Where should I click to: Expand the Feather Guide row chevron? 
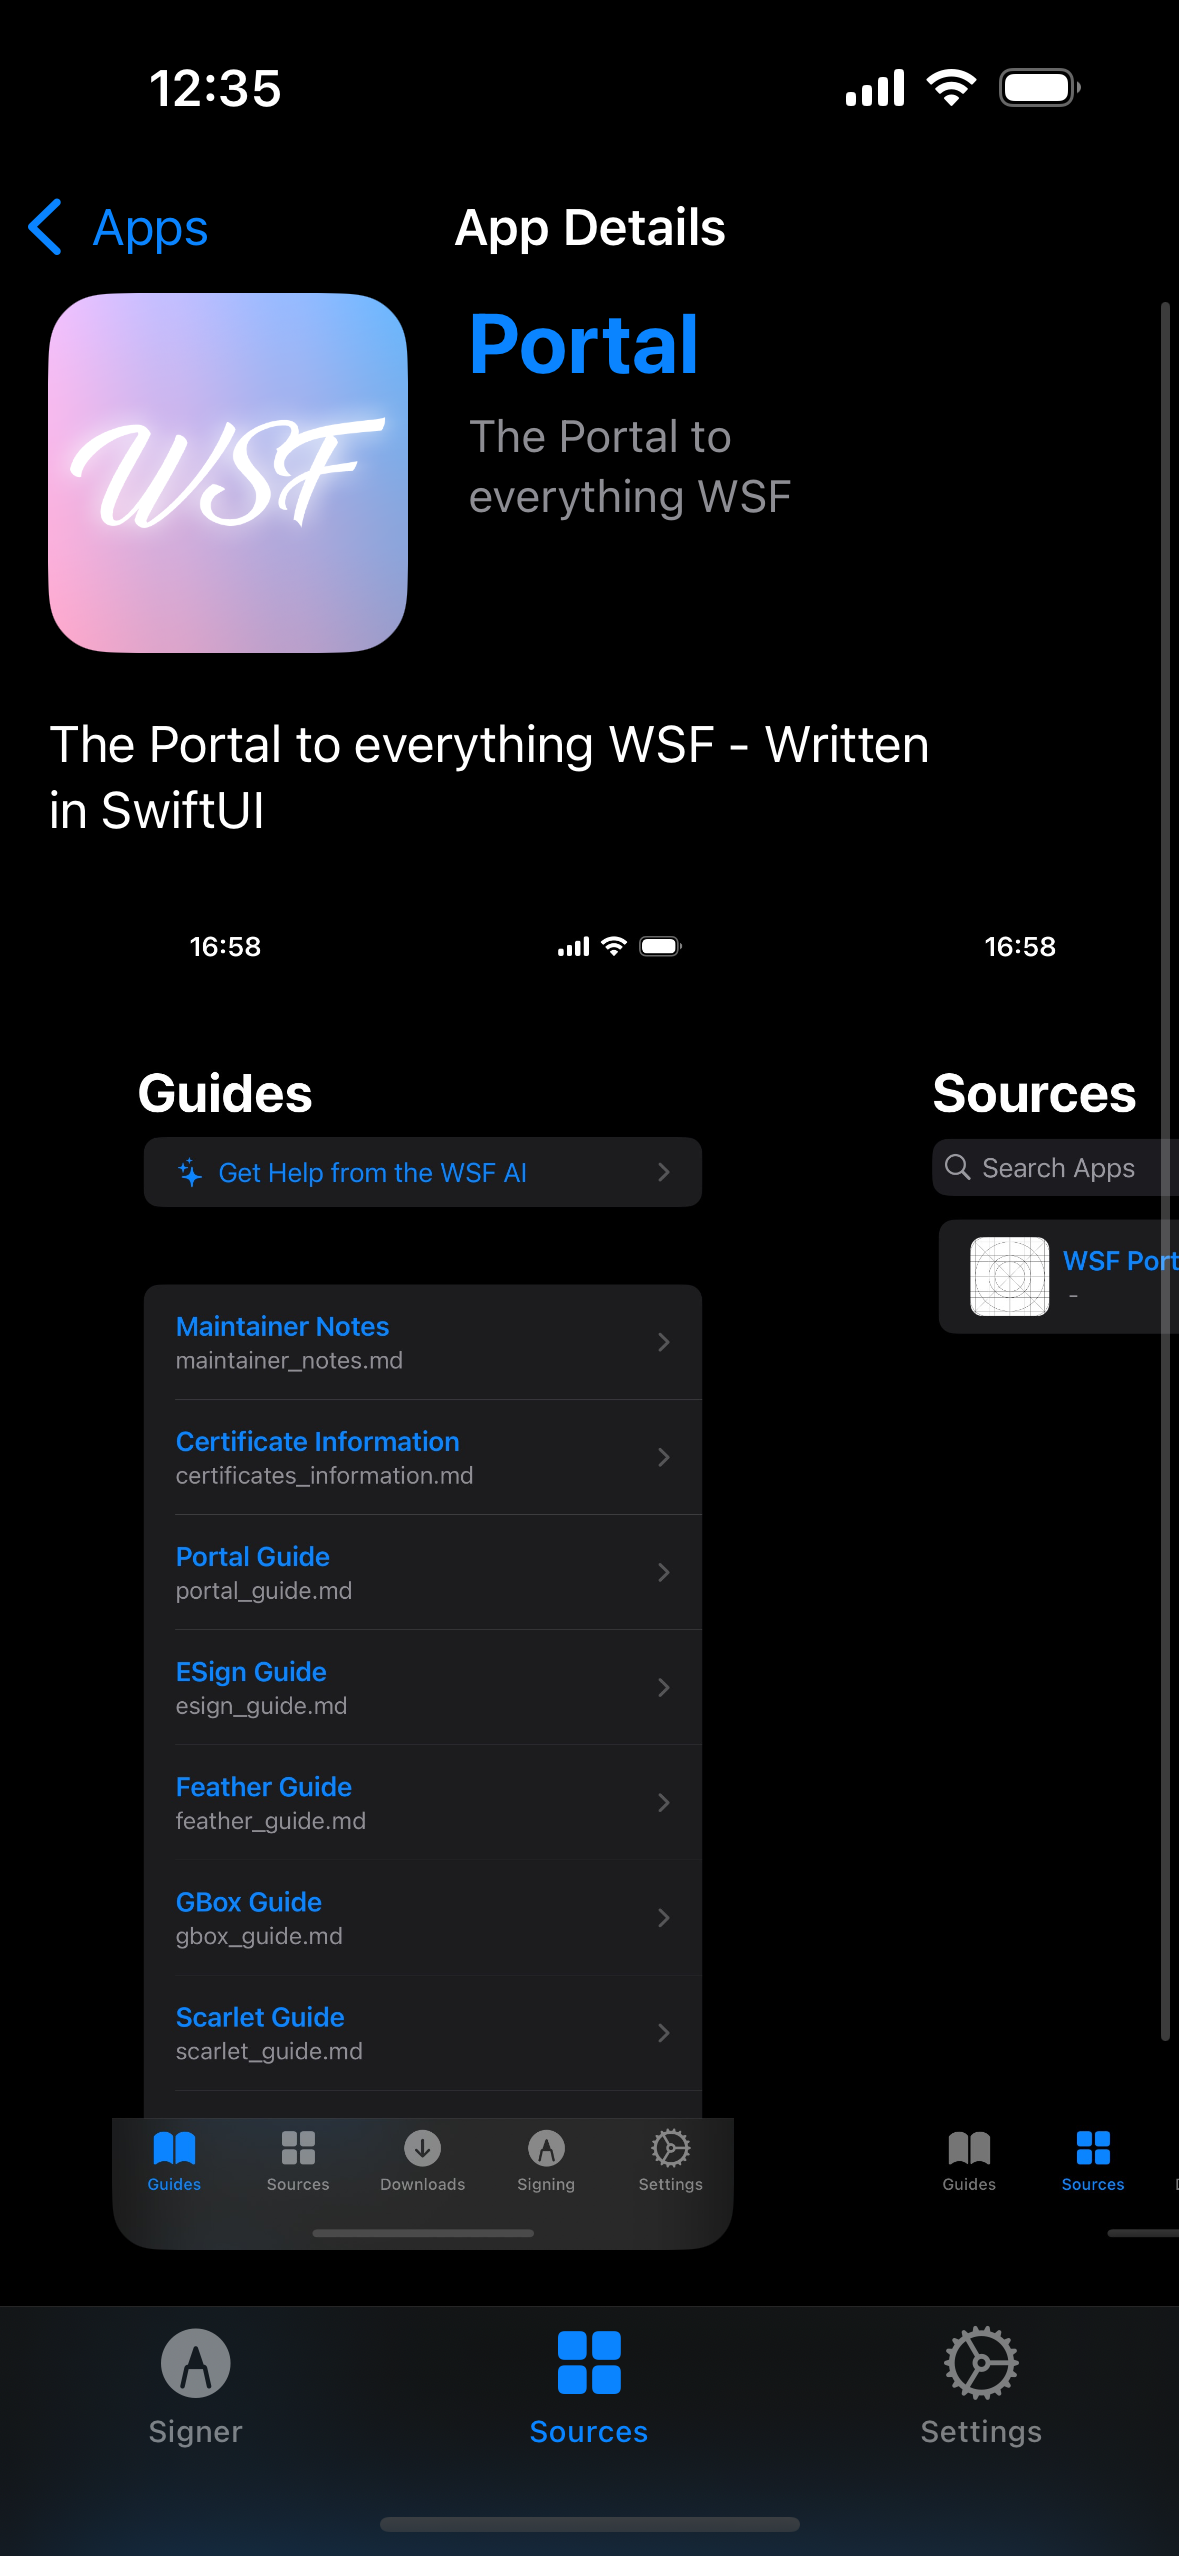664,1802
